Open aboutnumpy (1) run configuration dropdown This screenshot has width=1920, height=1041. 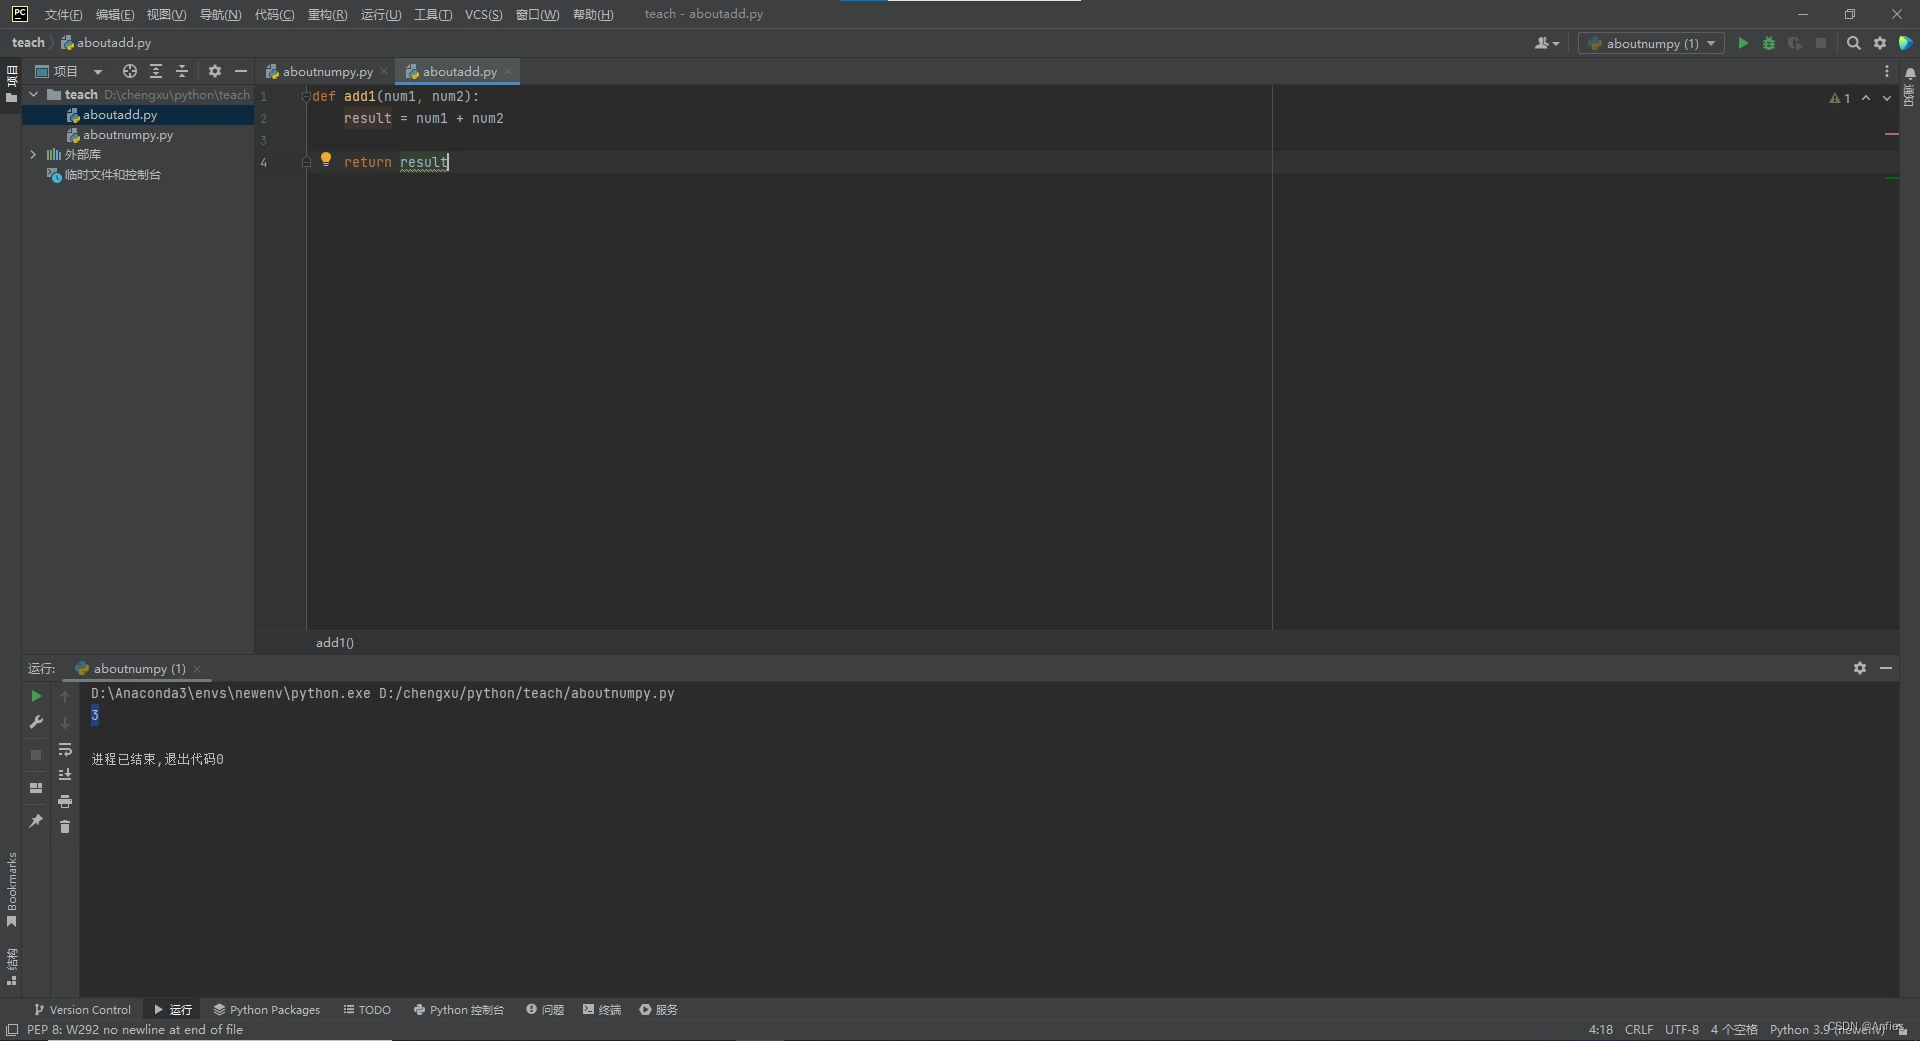point(1651,43)
